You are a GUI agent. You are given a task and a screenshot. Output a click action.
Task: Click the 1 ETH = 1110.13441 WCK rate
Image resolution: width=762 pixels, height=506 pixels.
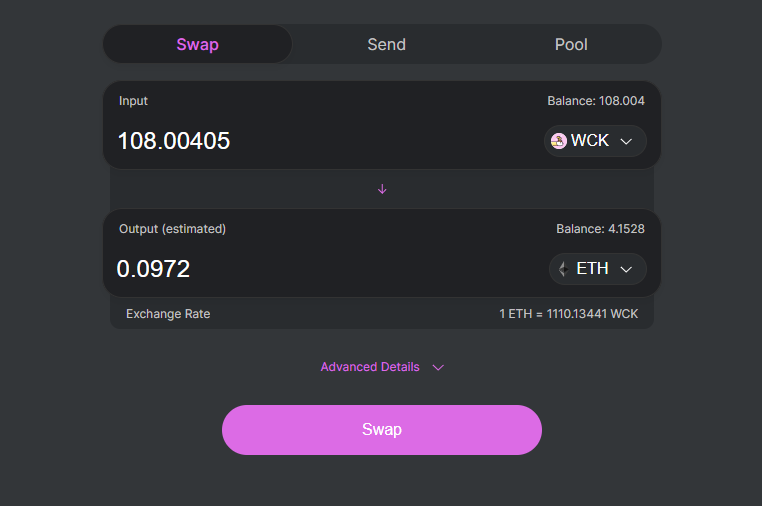click(568, 314)
